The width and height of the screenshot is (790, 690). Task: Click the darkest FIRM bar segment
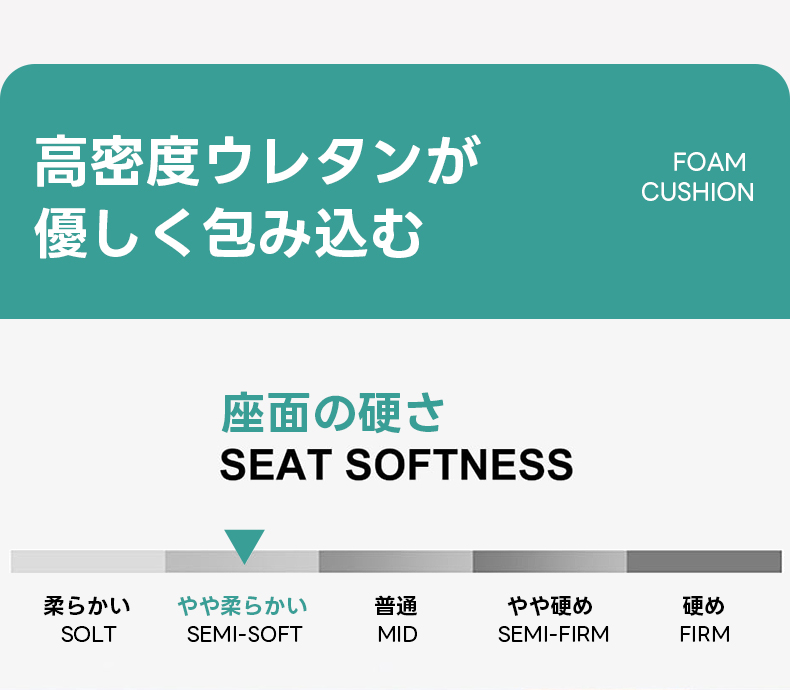704,562
